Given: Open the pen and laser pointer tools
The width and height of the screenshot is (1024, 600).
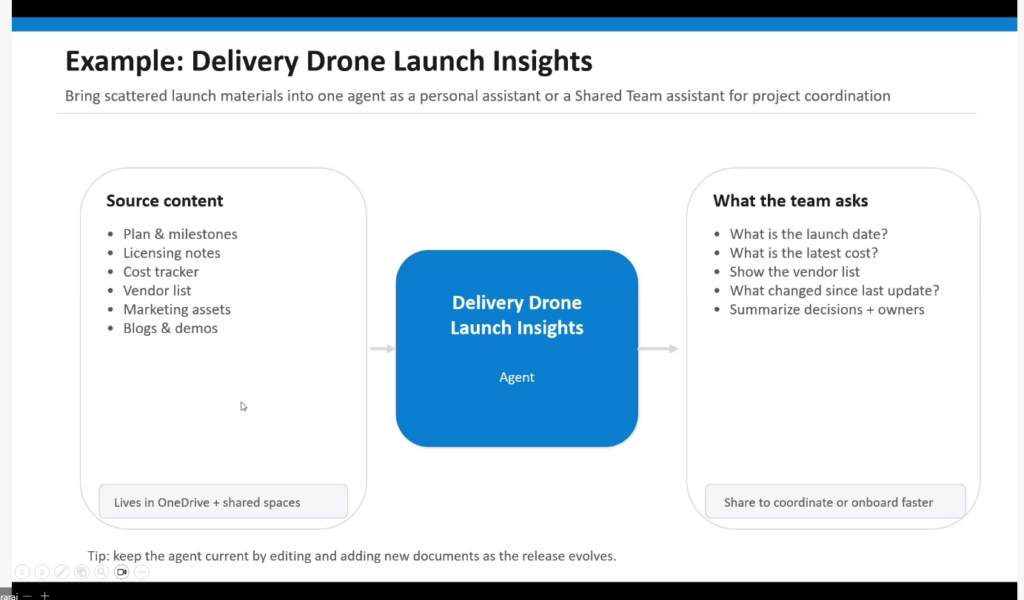Looking at the screenshot, I should pyautogui.click(x=62, y=572).
